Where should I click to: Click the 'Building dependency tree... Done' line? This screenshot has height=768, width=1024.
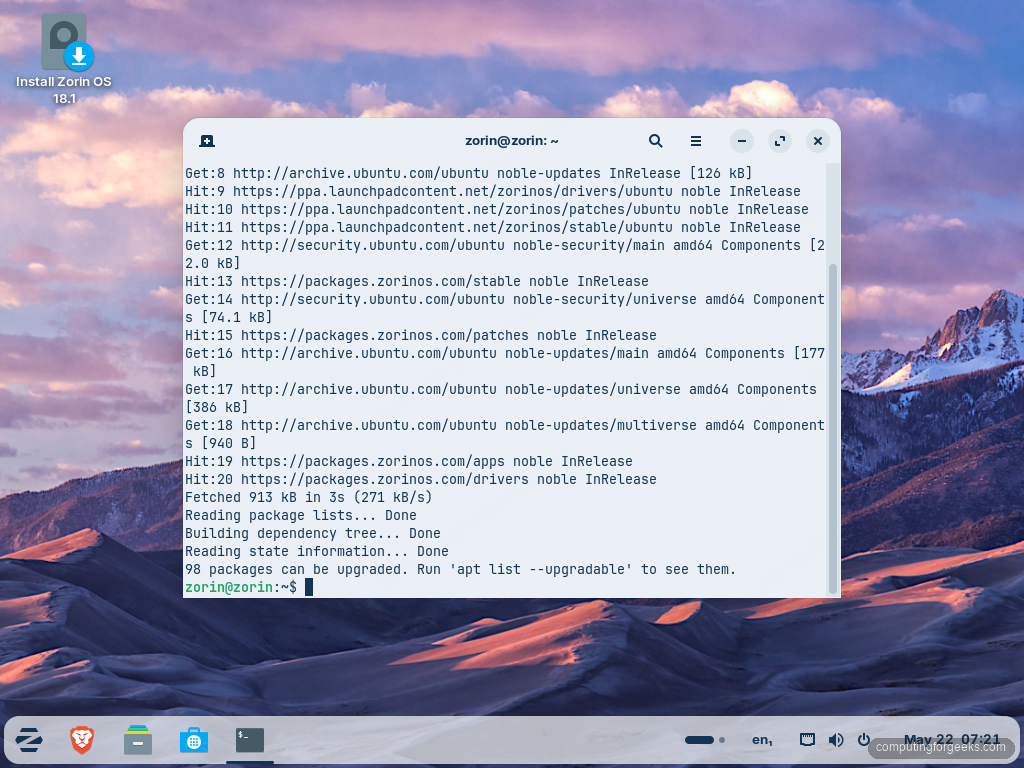313,534
